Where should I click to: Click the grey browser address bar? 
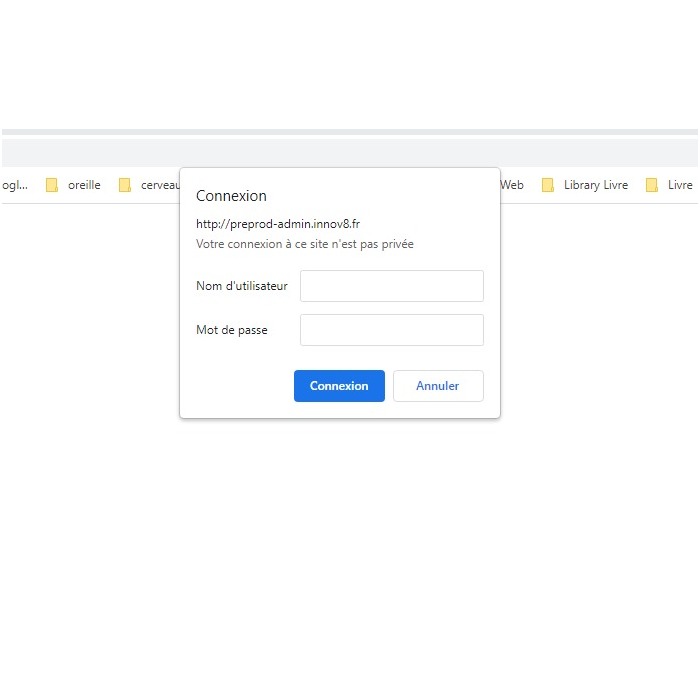point(350,153)
